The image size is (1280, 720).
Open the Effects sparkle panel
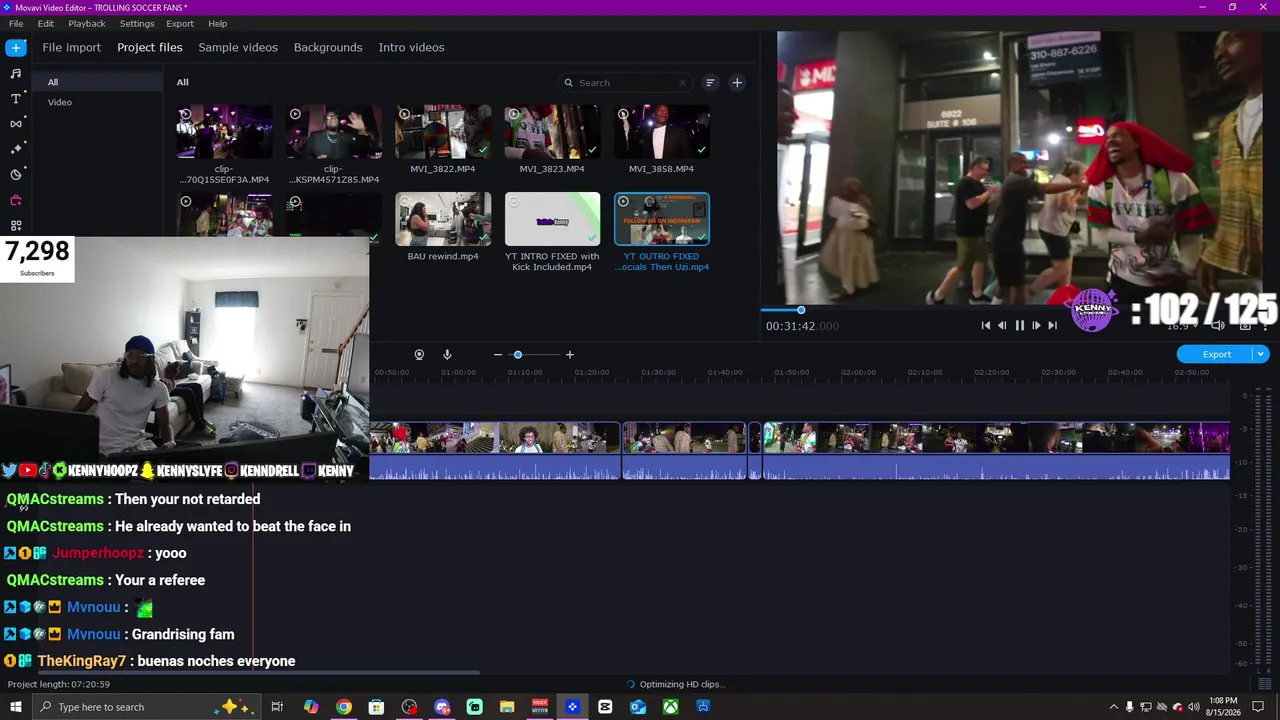[15, 149]
